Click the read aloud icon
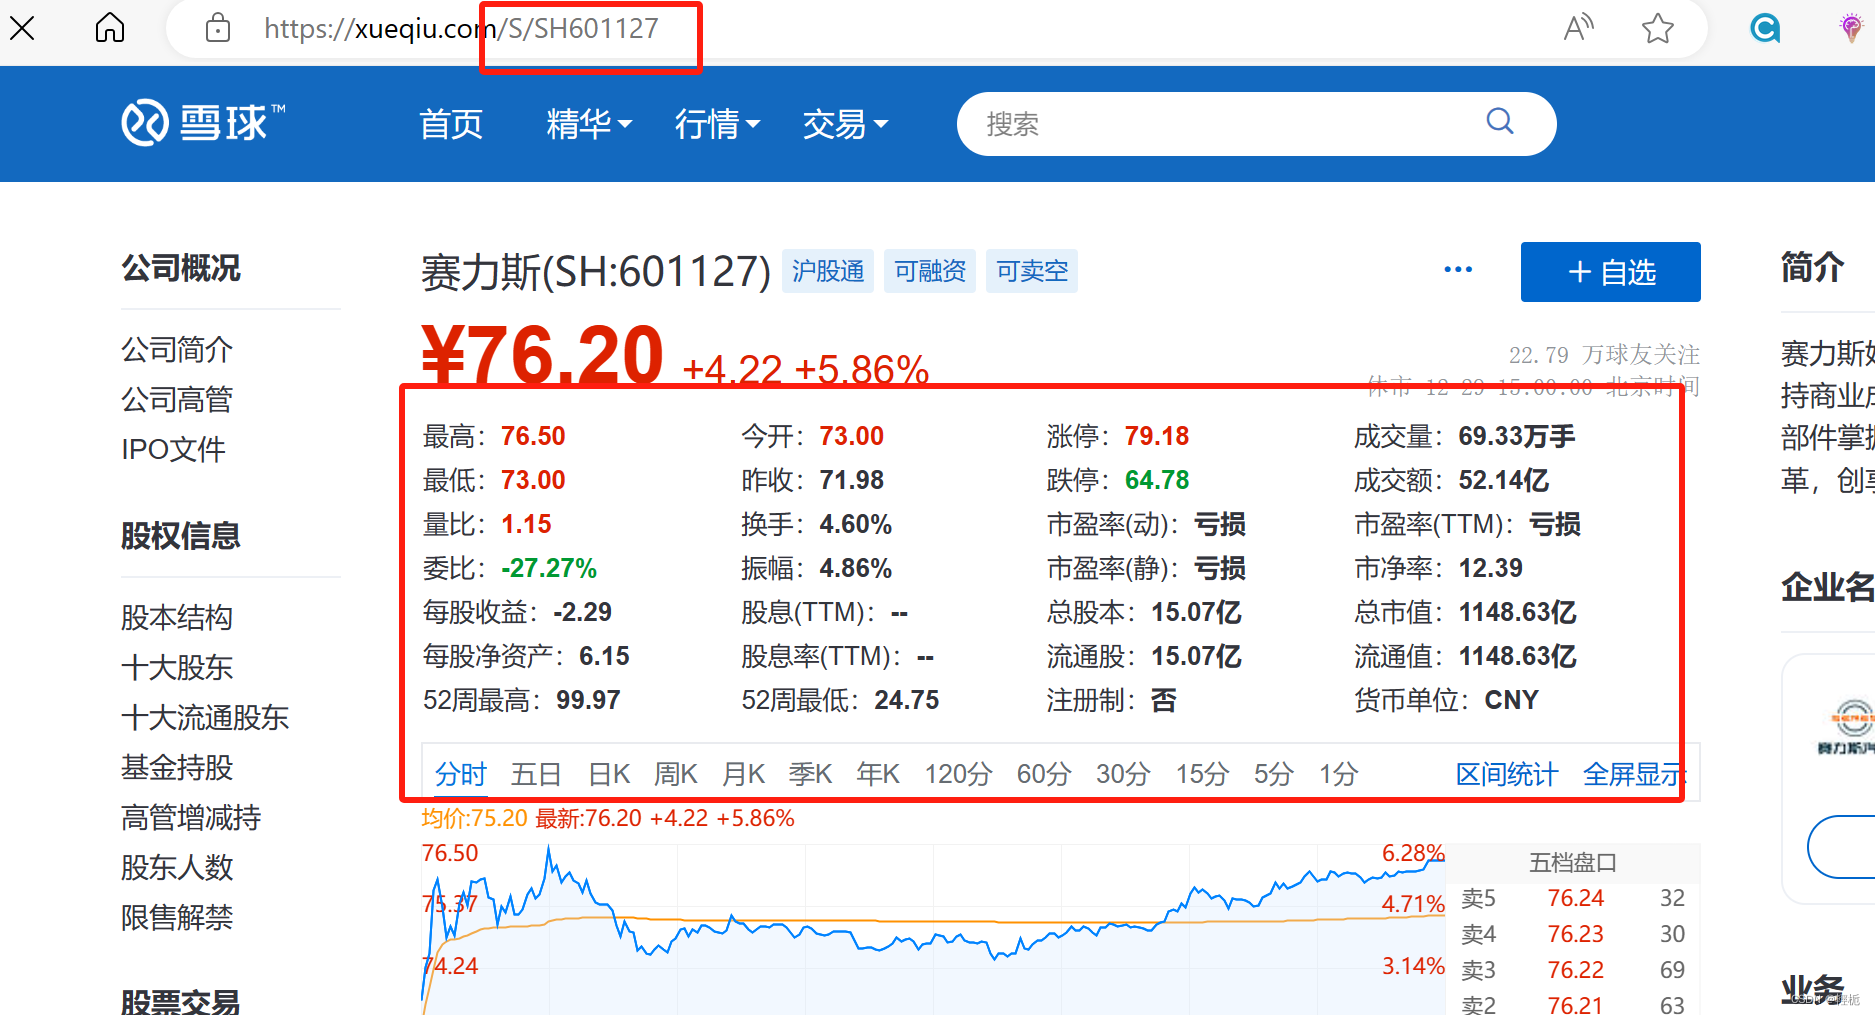The image size is (1875, 1015). click(1578, 28)
